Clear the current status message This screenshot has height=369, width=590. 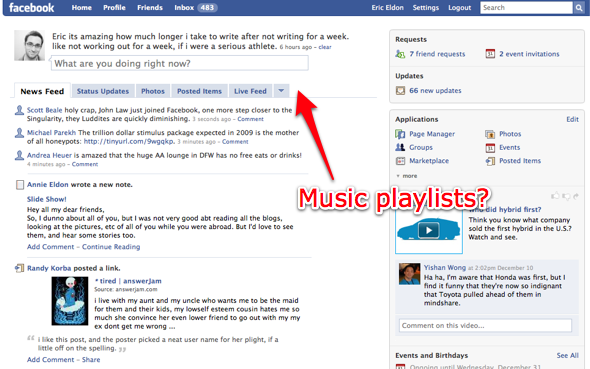[325, 47]
